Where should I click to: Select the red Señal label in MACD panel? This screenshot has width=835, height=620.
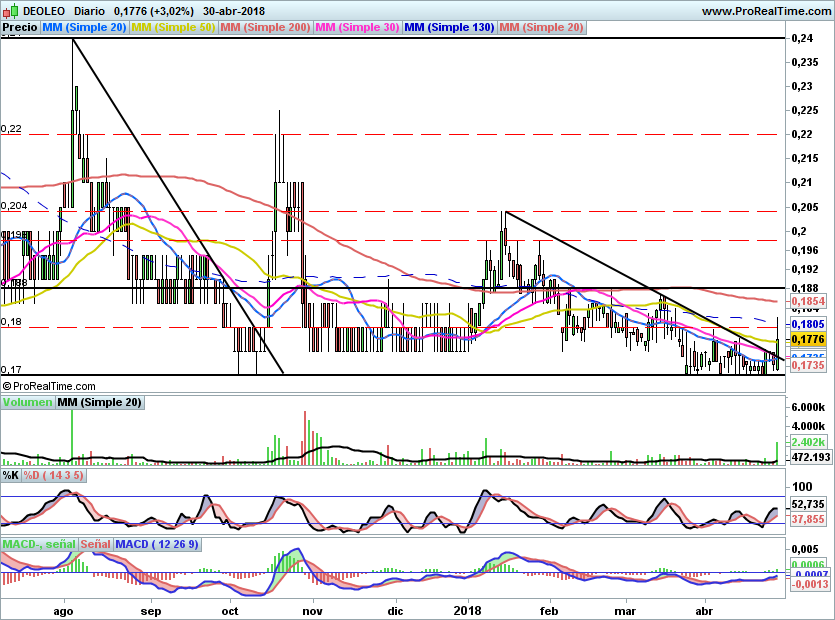click(x=95, y=544)
